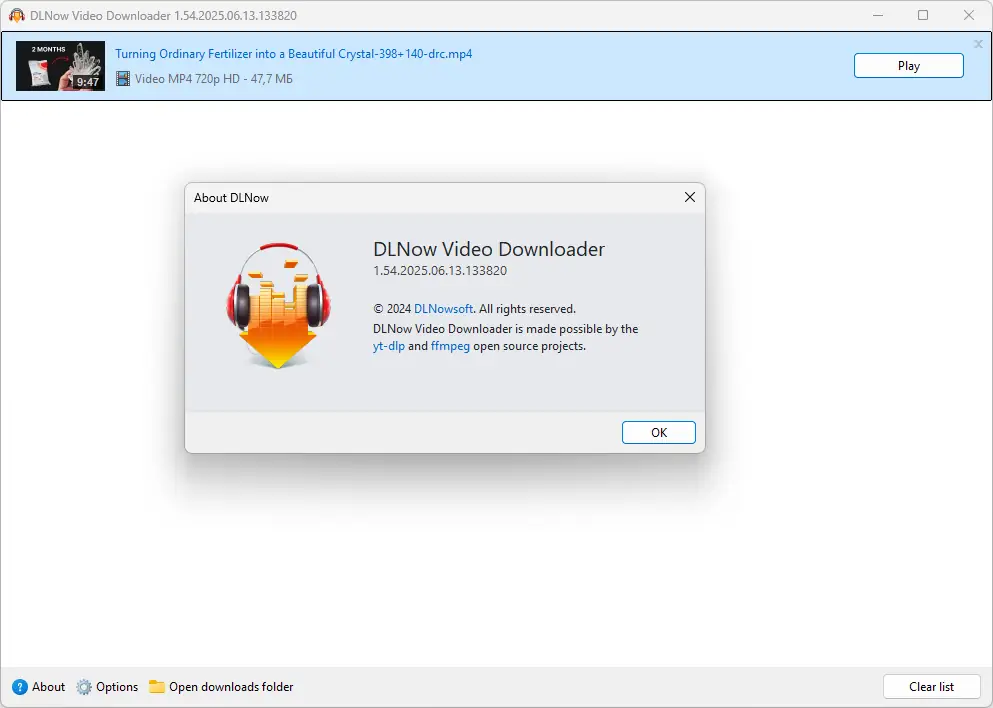This screenshot has width=993, height=708.
Task: Click the 2 MONTHS badge on the thumbnail
Action: point(47,47)
